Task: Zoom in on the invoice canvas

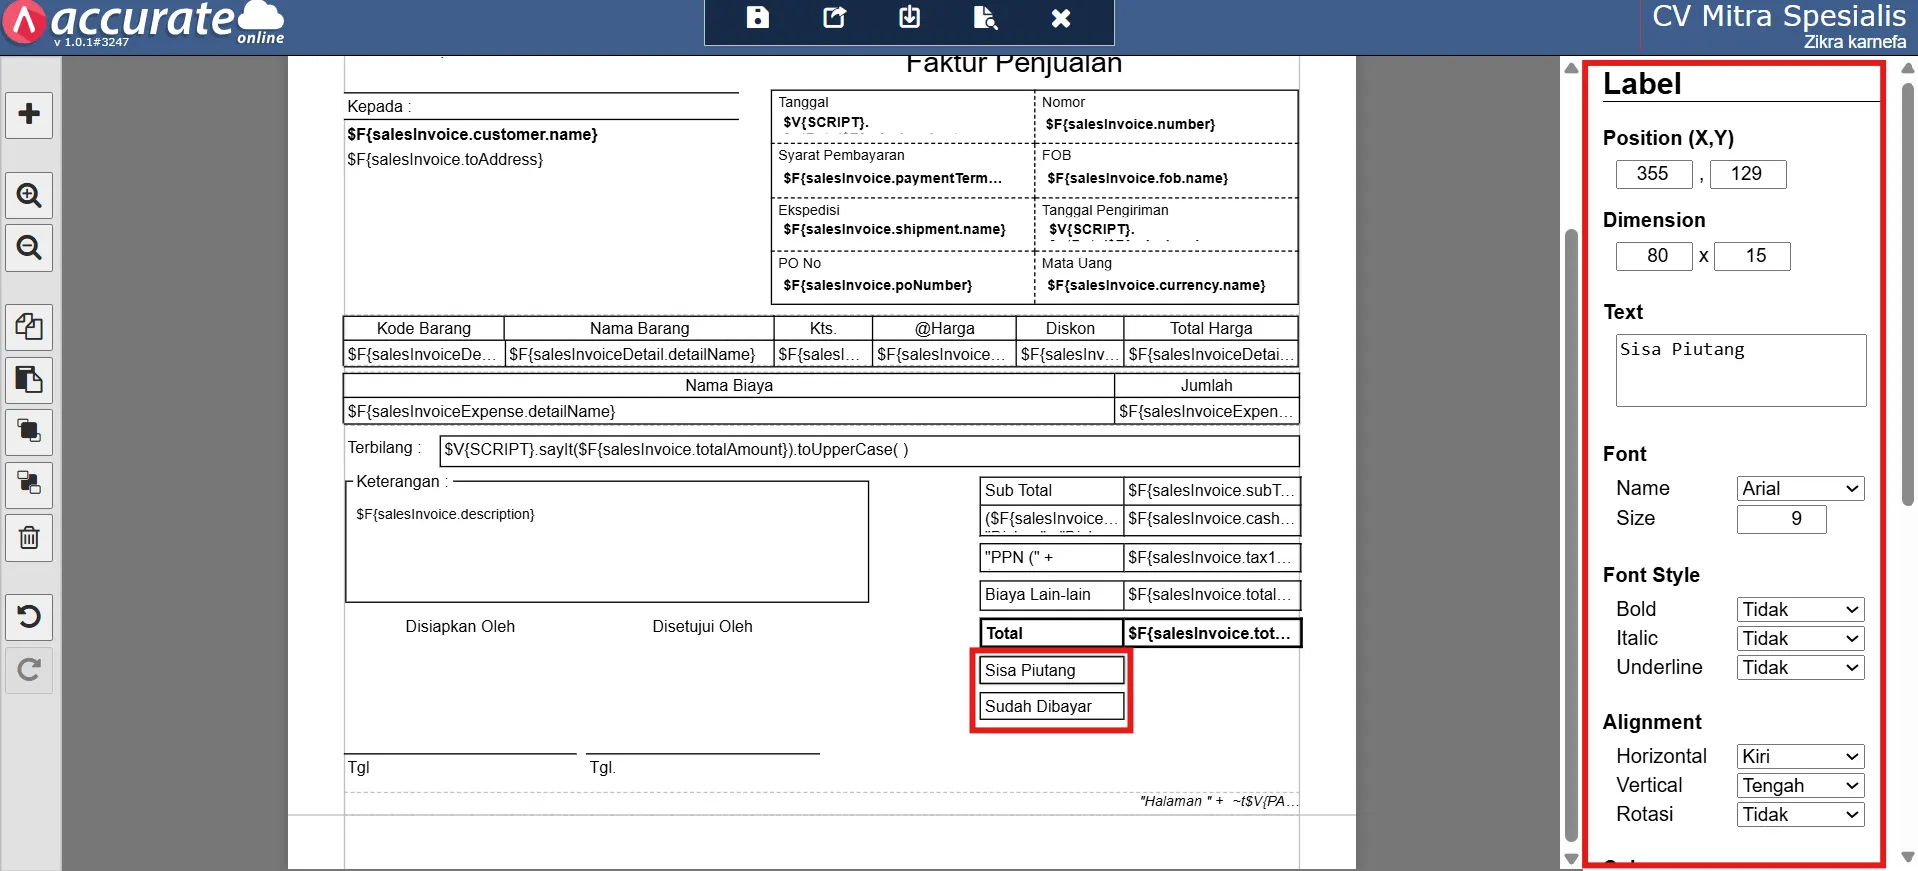Action: click(29, 195)
